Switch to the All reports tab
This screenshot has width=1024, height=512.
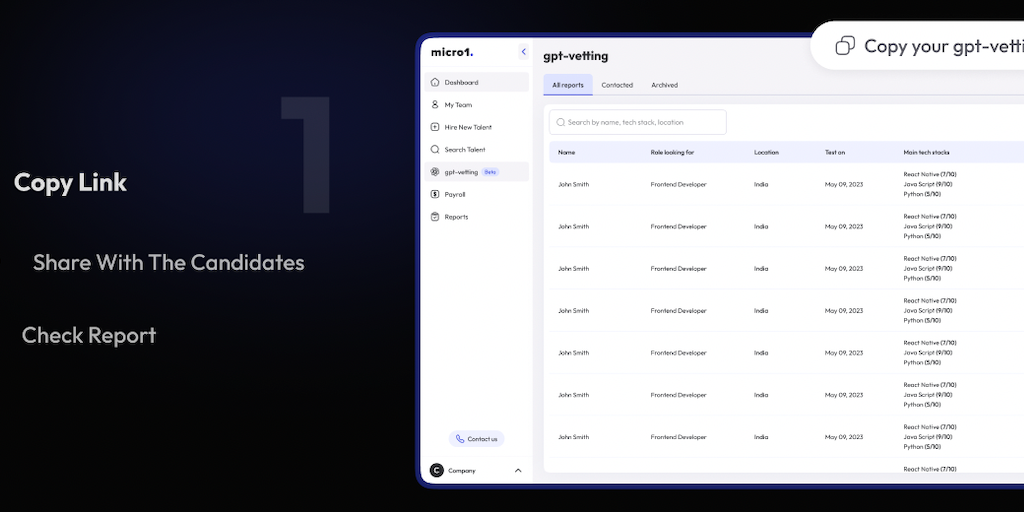click(x=568, y=85)
